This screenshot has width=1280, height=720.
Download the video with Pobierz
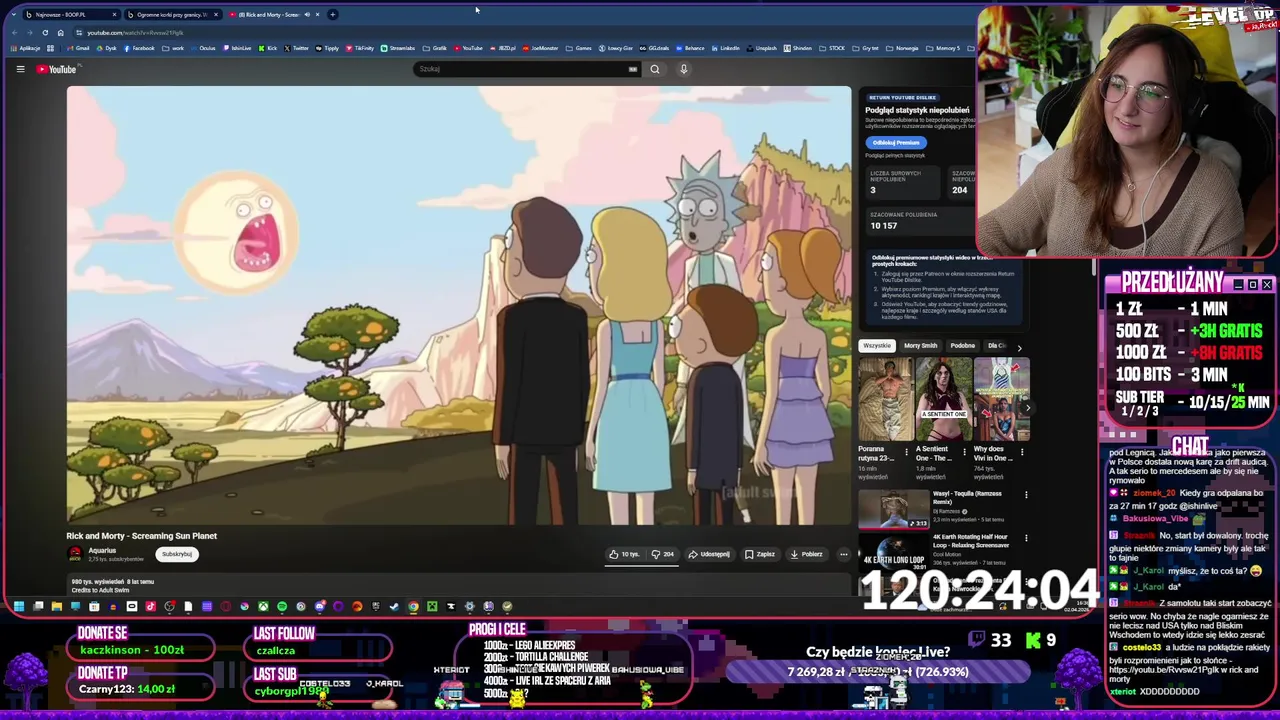[x=806, y=554]
